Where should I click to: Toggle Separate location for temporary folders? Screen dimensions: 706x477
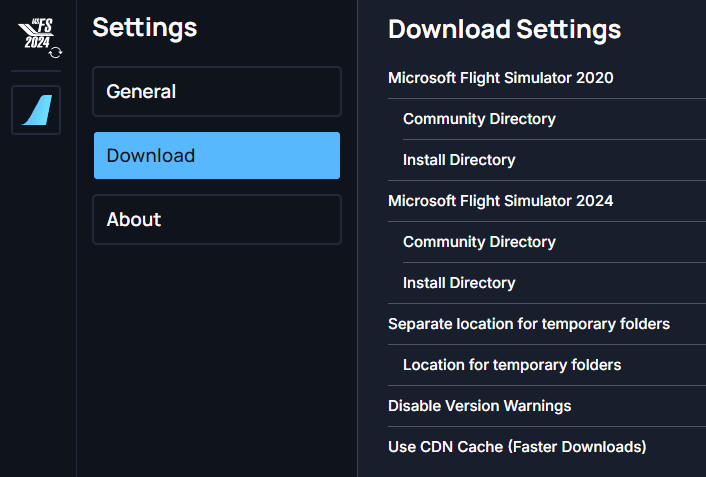(x=528, y=324)
